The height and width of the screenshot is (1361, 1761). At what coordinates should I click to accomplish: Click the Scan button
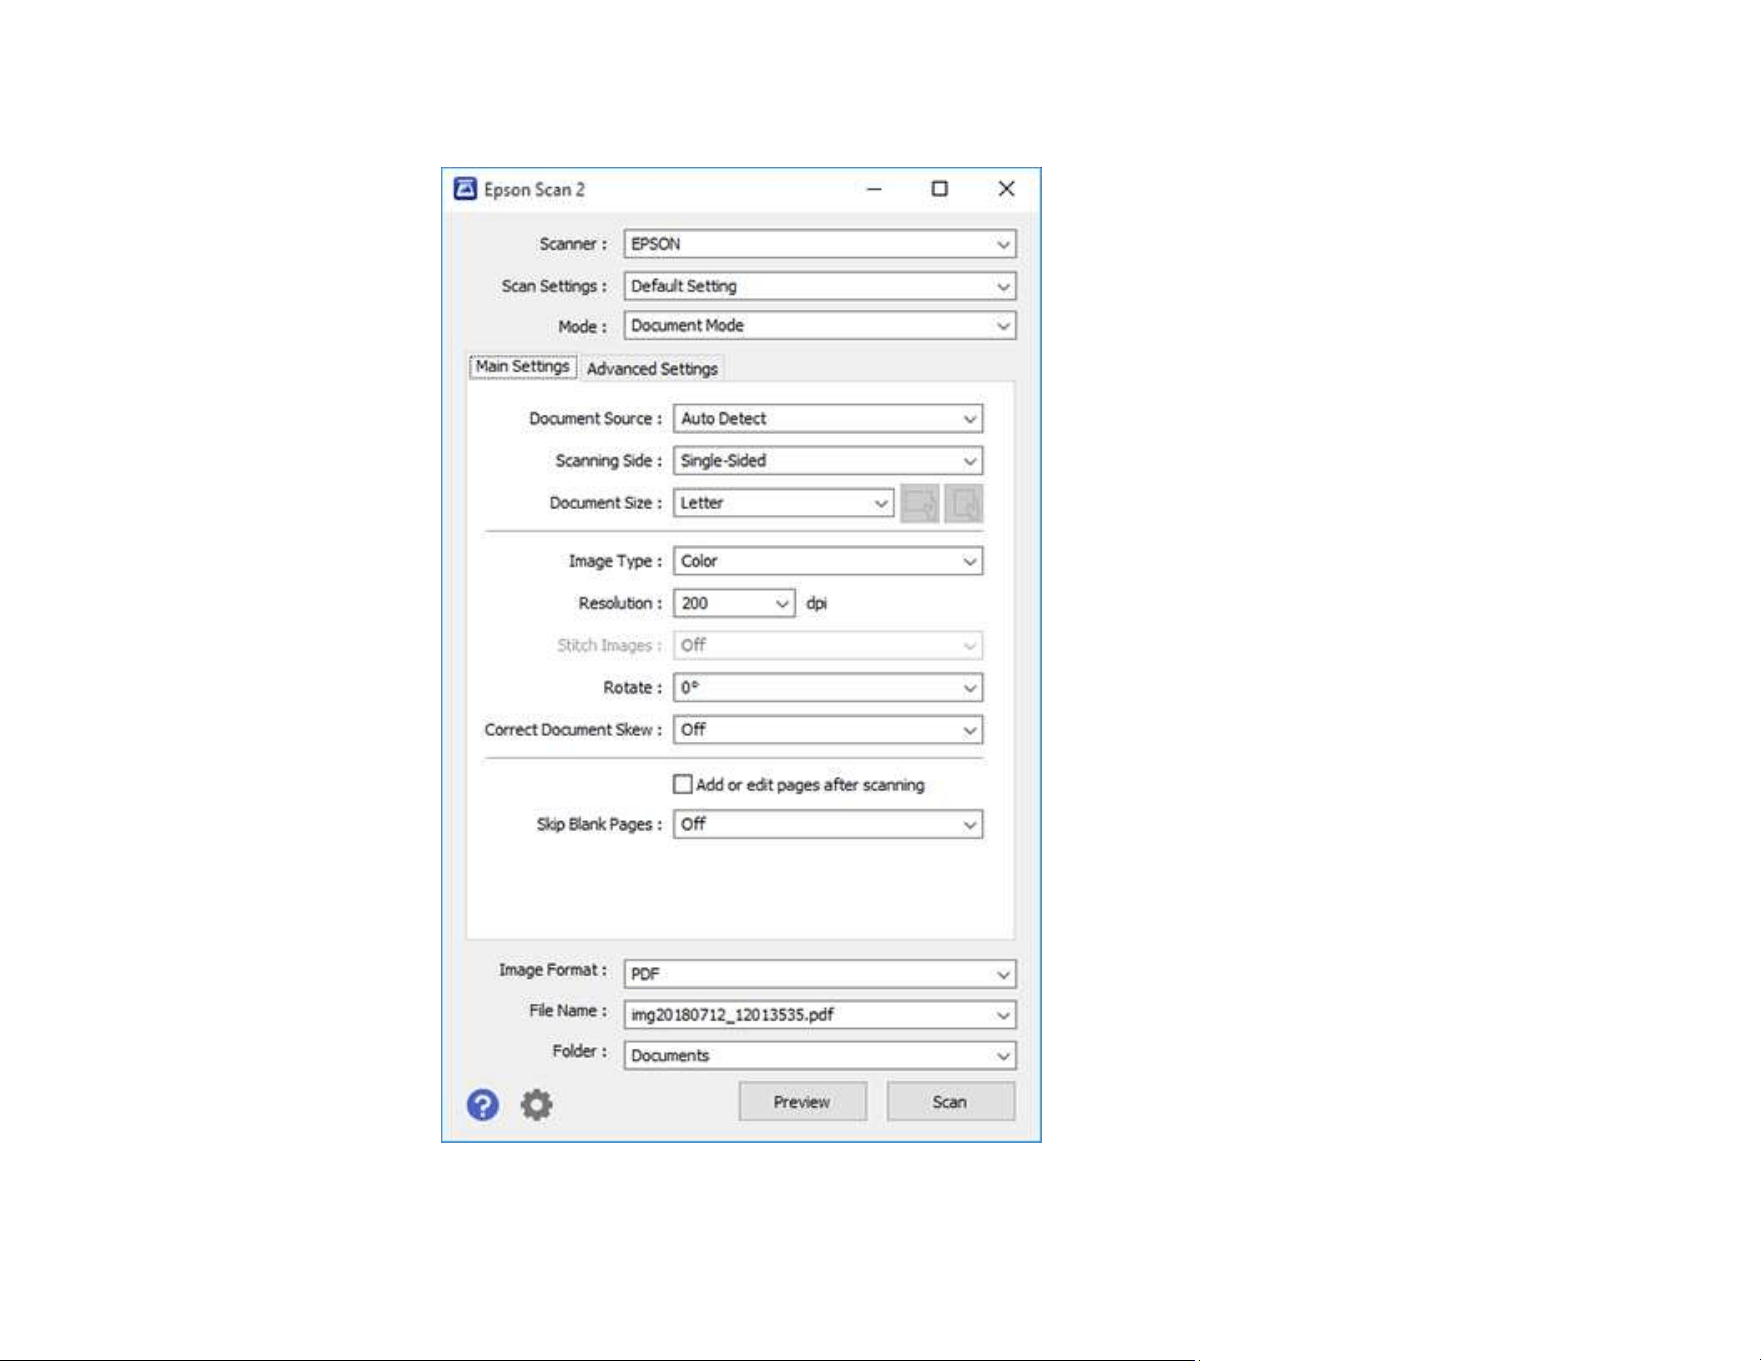[x=950, y=1102]
